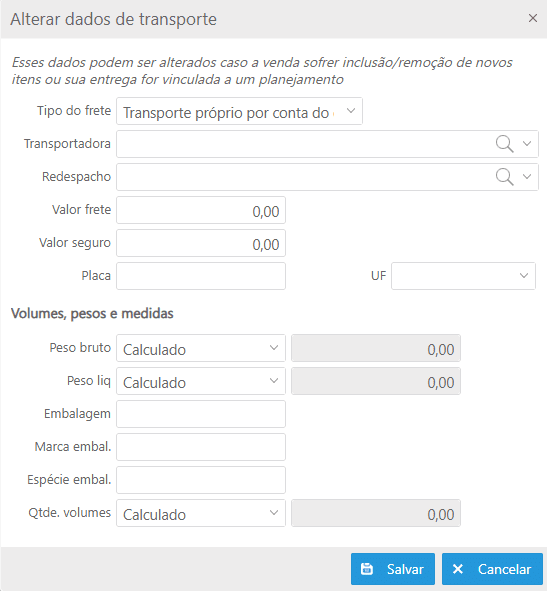Click the Transportadora search magnifier icon

point(504,144)
